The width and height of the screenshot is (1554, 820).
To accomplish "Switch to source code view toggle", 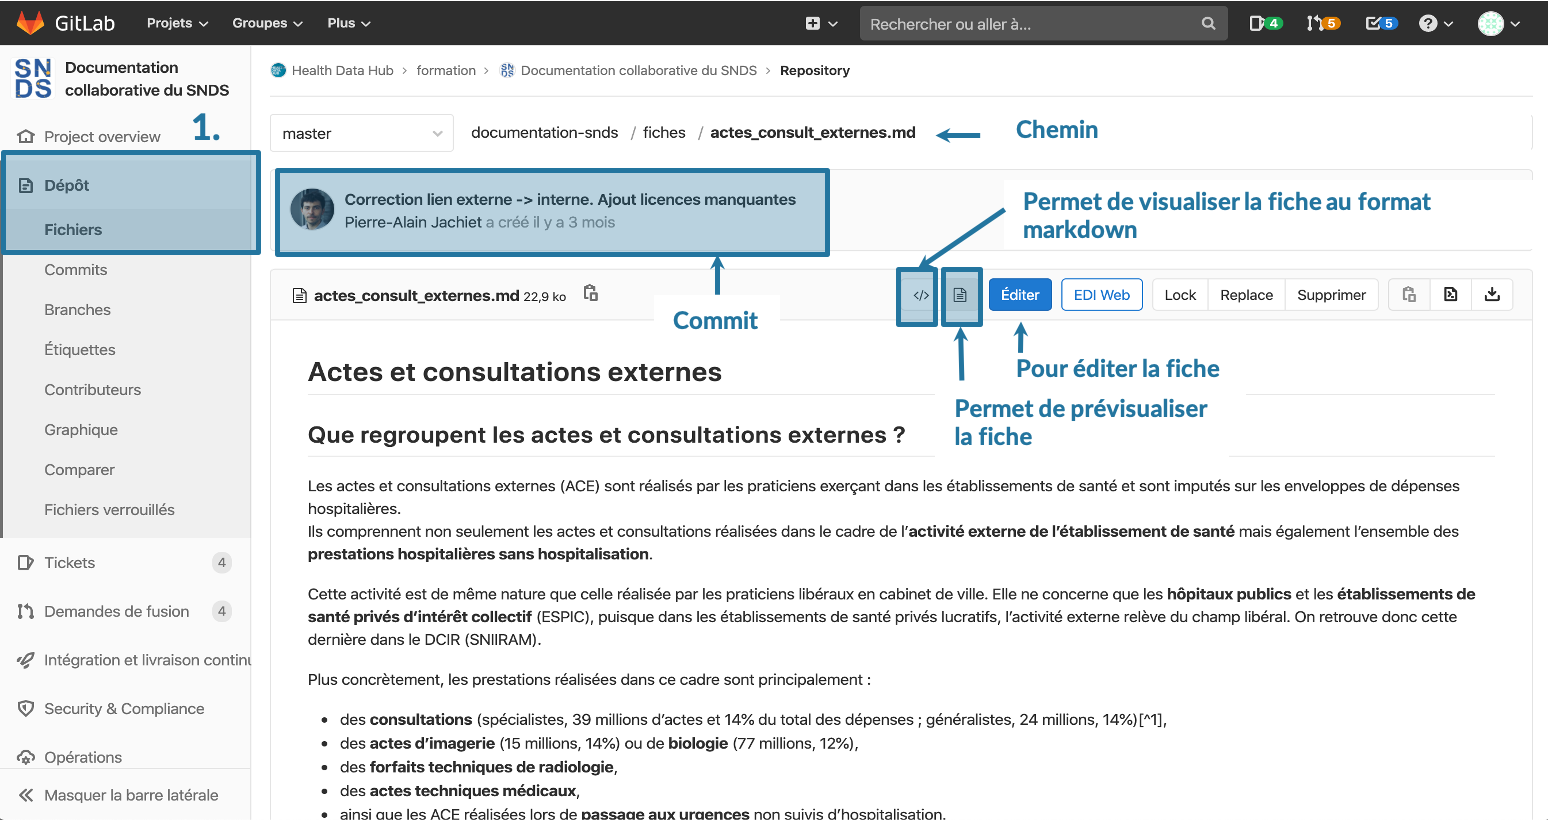I will coord(921,295).
